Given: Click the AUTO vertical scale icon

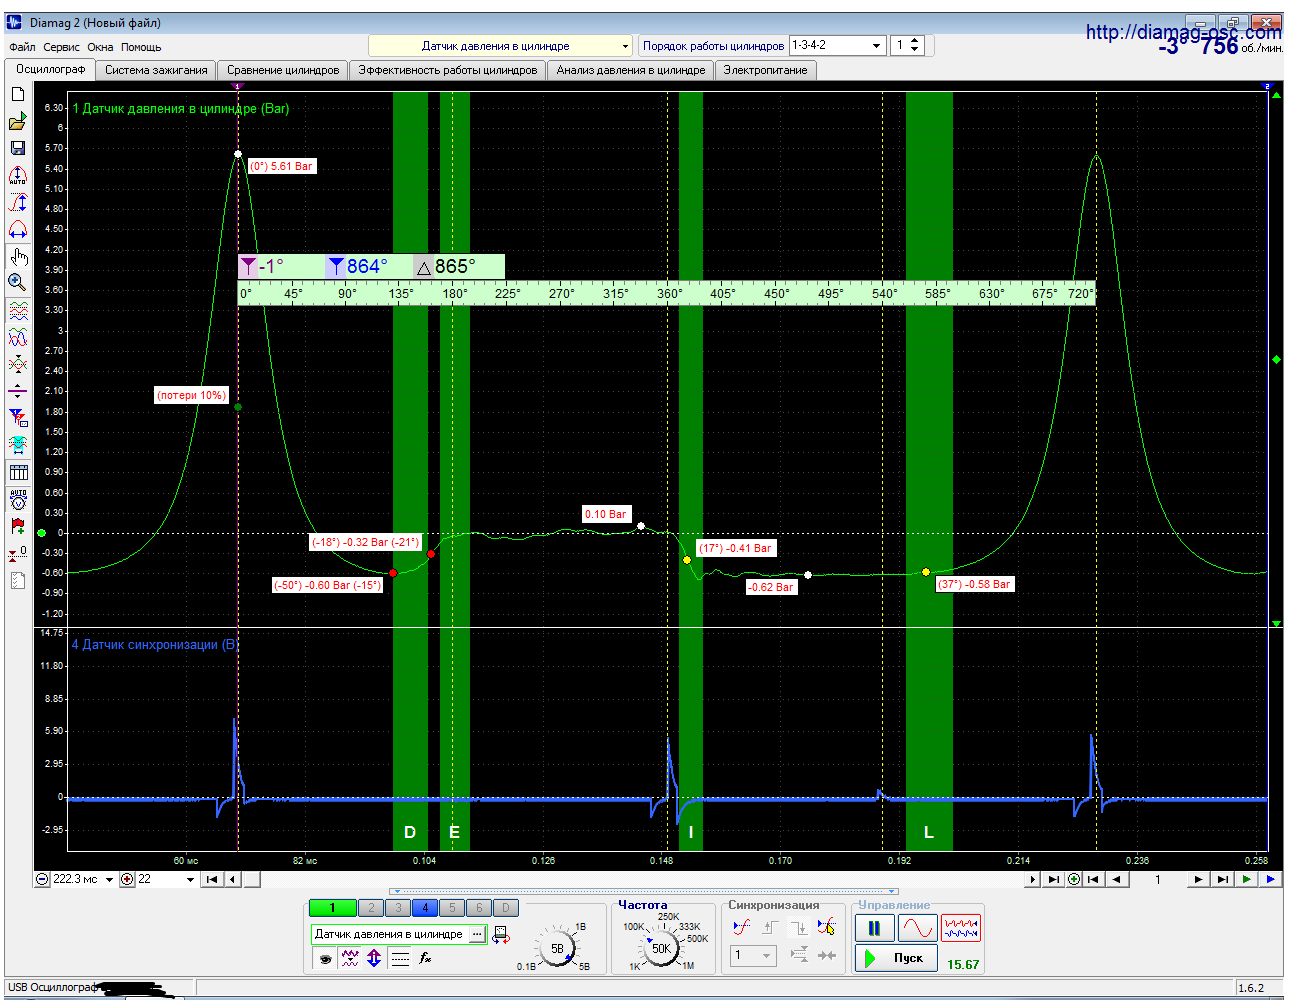Looking at the screenshot, I should (x=18, y=175).
